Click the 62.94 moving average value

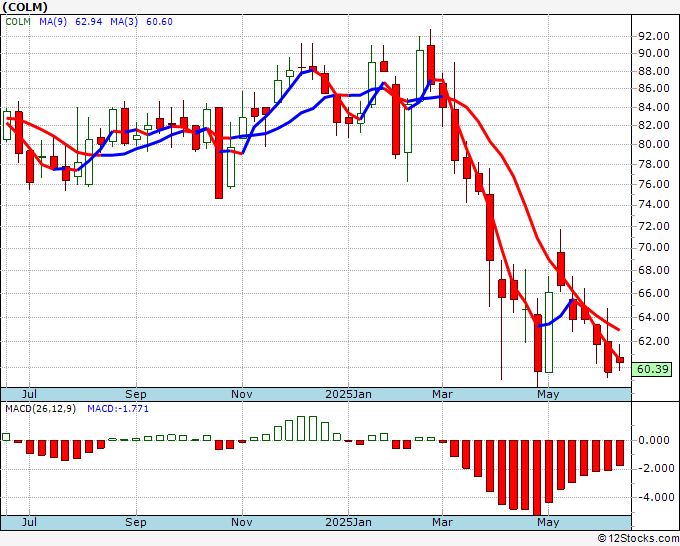click(x=88, y=22)
